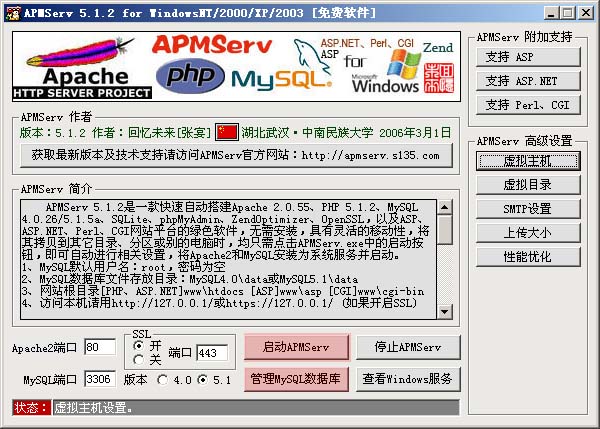Click the 版本：5.1.2 version text
Screen dimensions: 600x429
click(53, 133)
